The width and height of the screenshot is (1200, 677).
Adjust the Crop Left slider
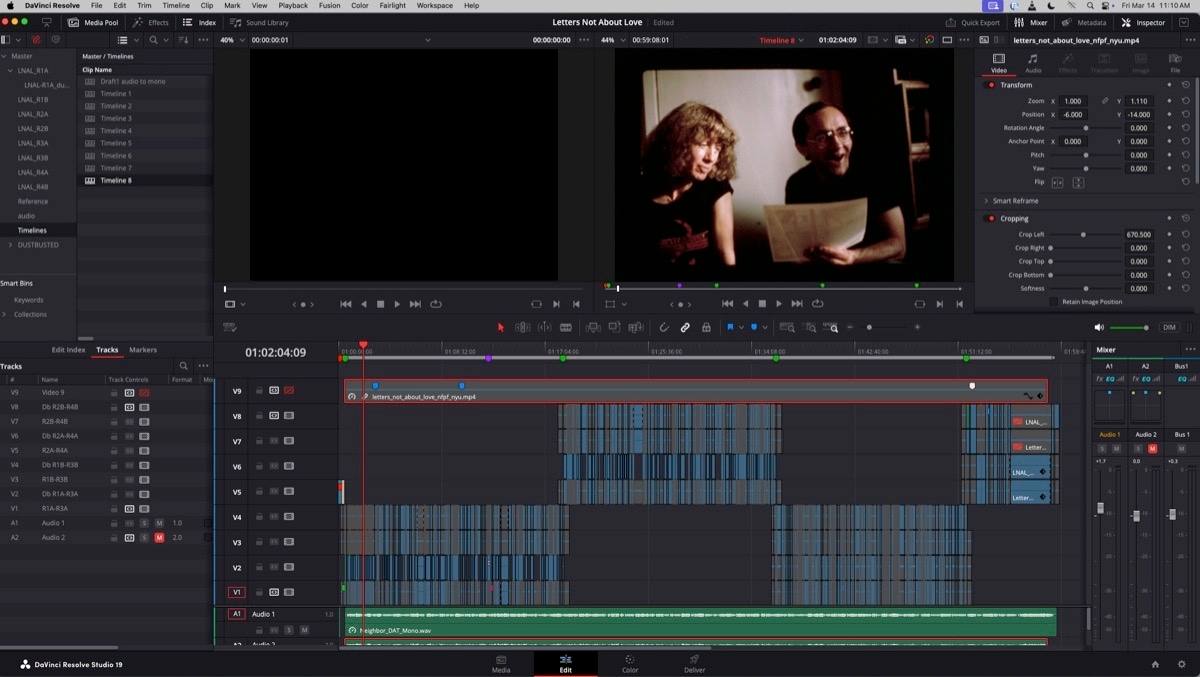tap(1083, 234)
